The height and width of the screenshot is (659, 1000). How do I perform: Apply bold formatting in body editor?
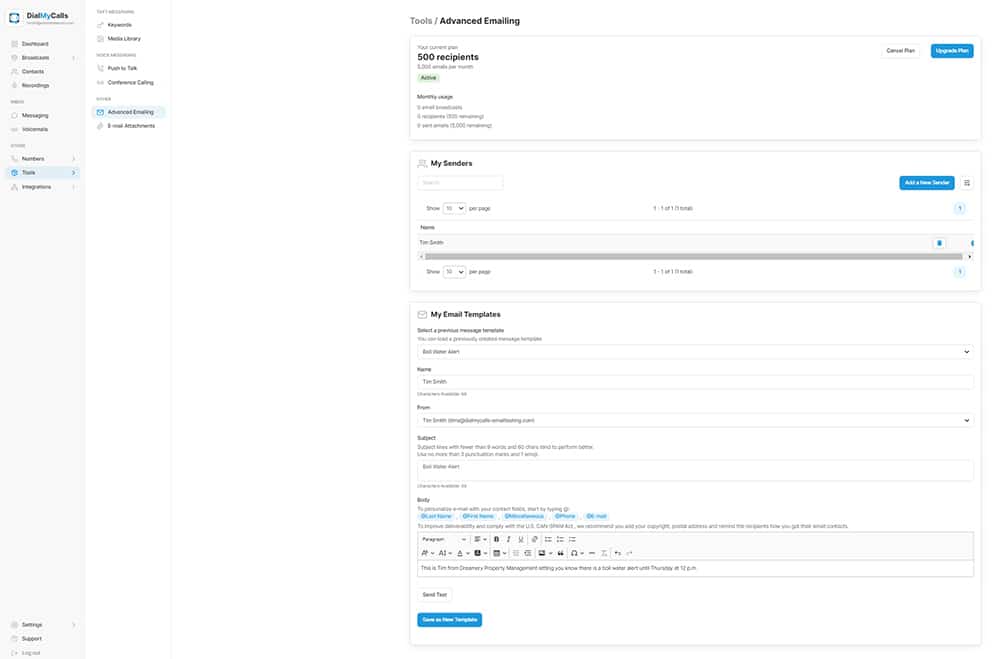pyautogui.click(x=496, y=539)
